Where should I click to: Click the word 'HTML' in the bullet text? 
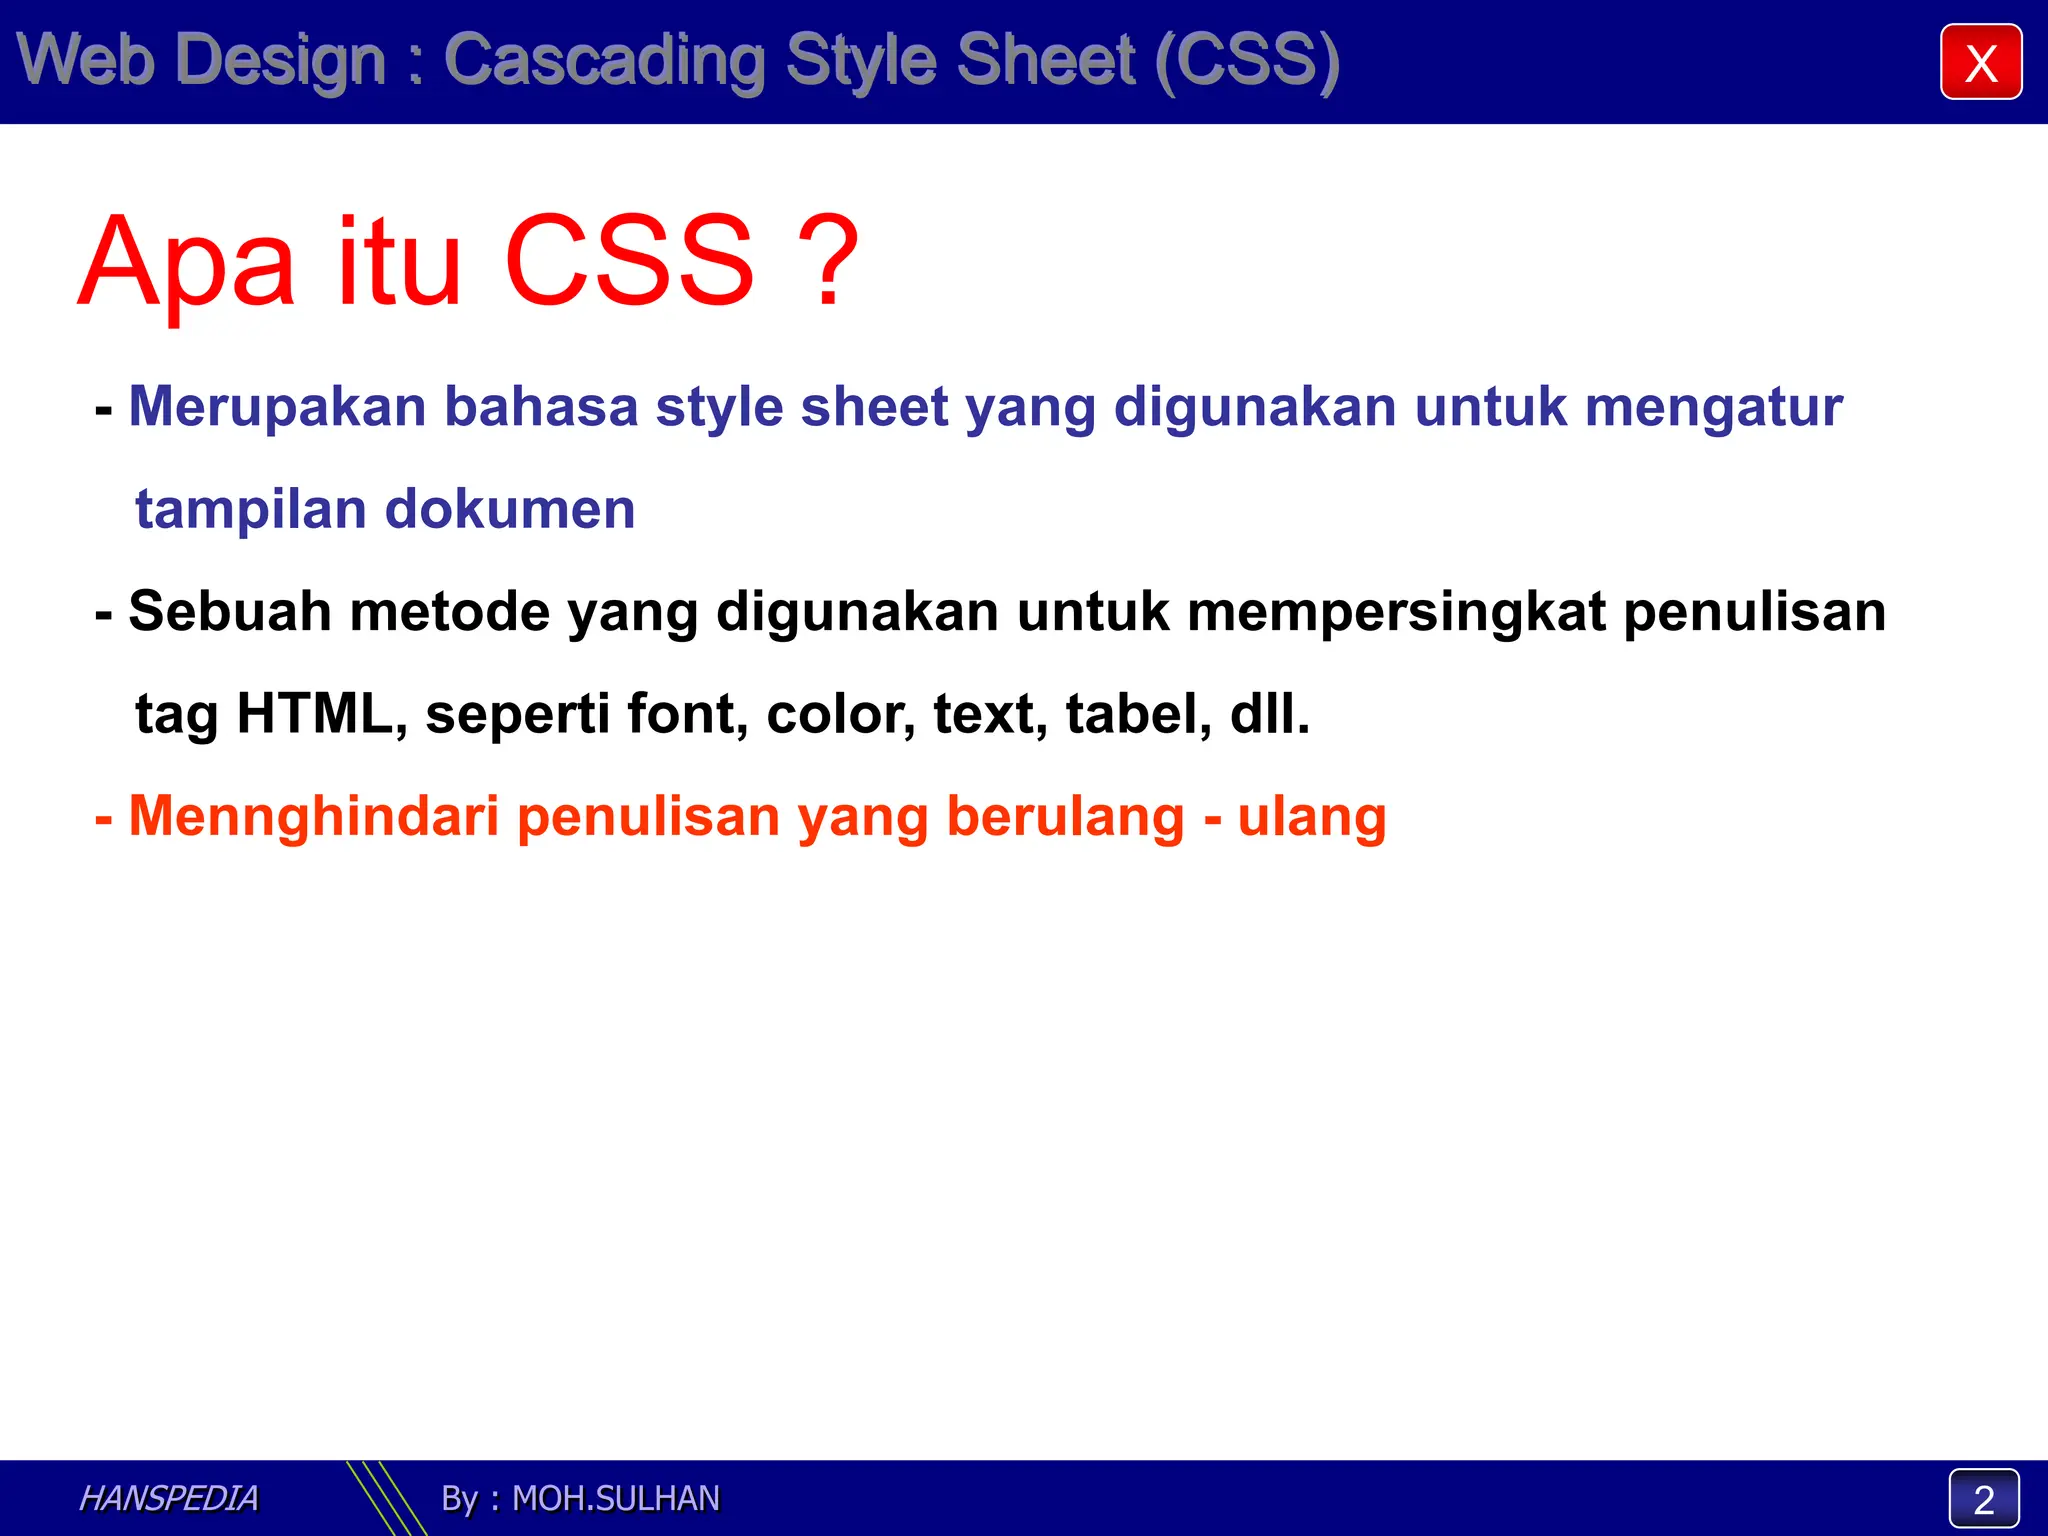pos(315,714)
